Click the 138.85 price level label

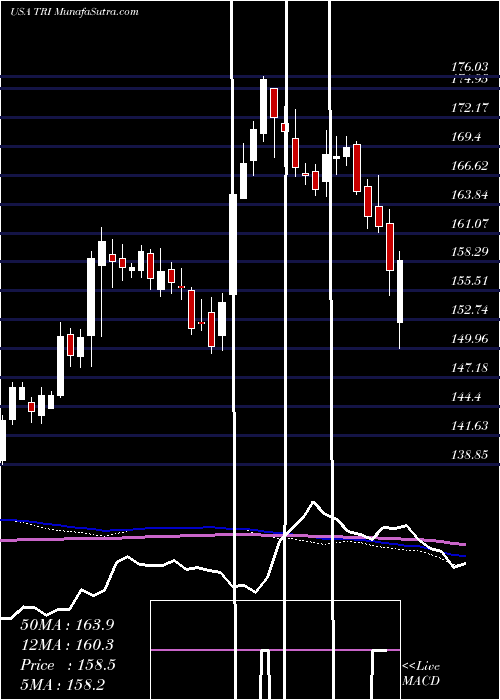(x=469, y=454)
